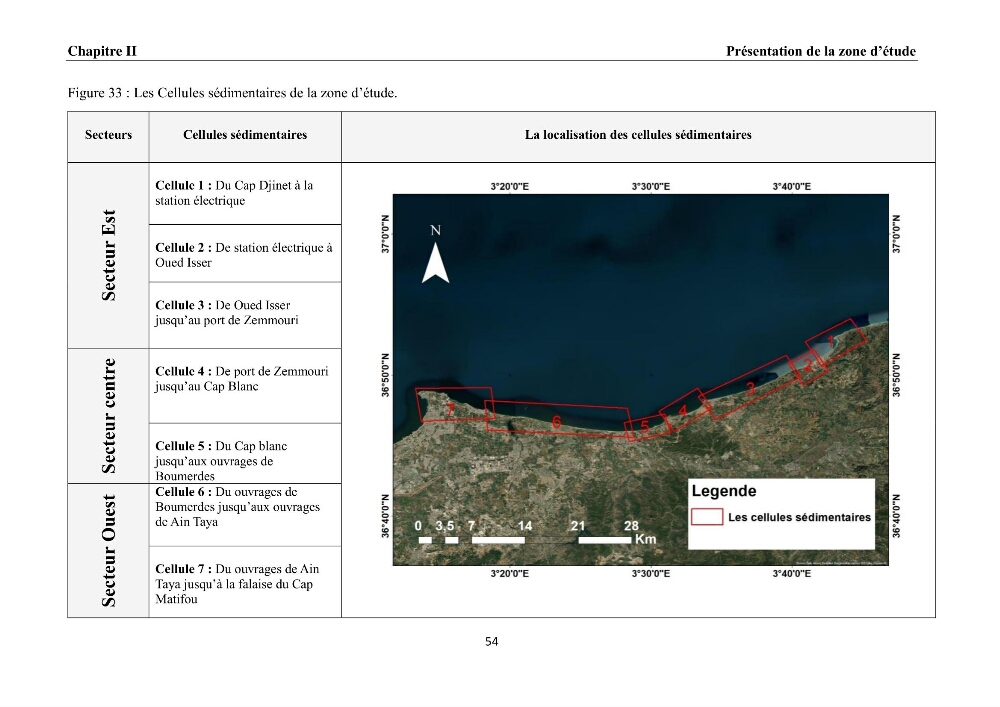The image size is (1000, 707).
Task: Click red cell 7 rectangle at Cap Matifou
Action: pyautogui.click(x=454, y=405)
